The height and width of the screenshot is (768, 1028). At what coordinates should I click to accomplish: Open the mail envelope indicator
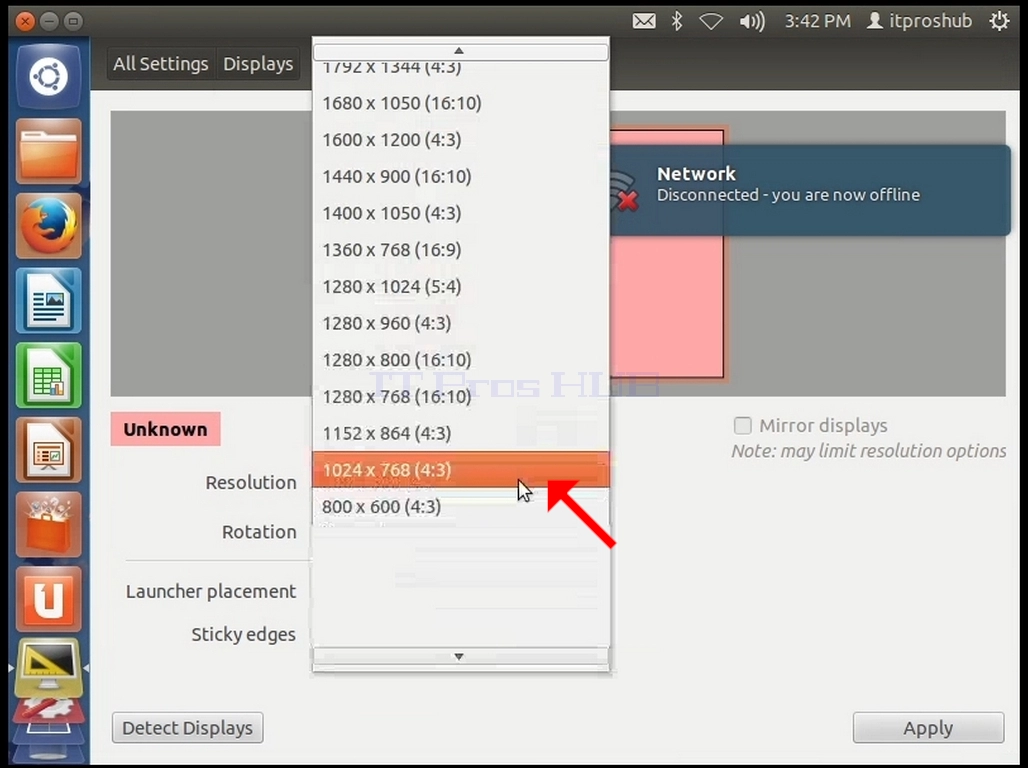(644, 21)
